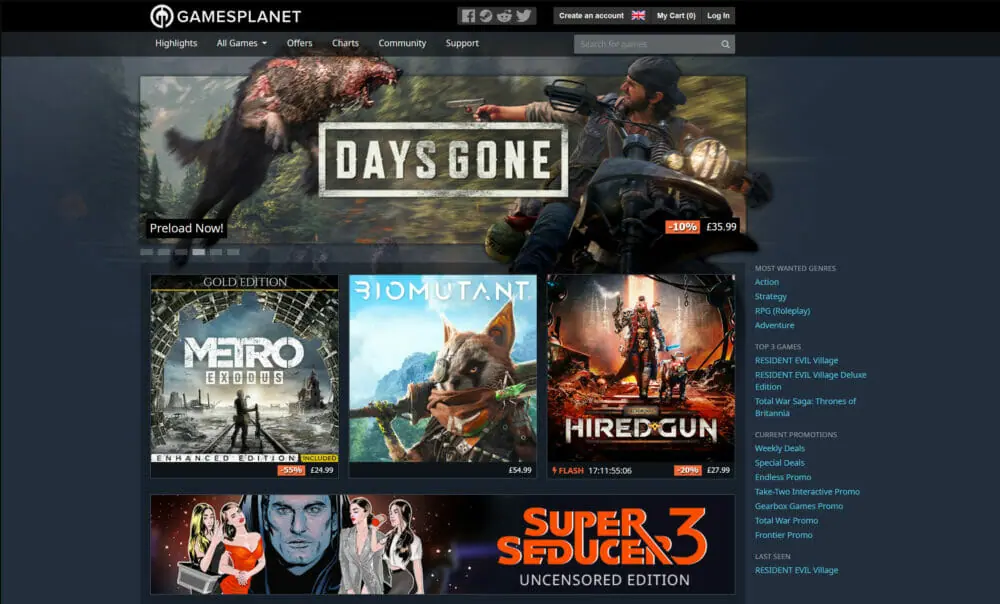Image resolution: width=1000 pixels, height=604 pixels.
Task: Select the first carousel slide indicator
Action: 147,252
